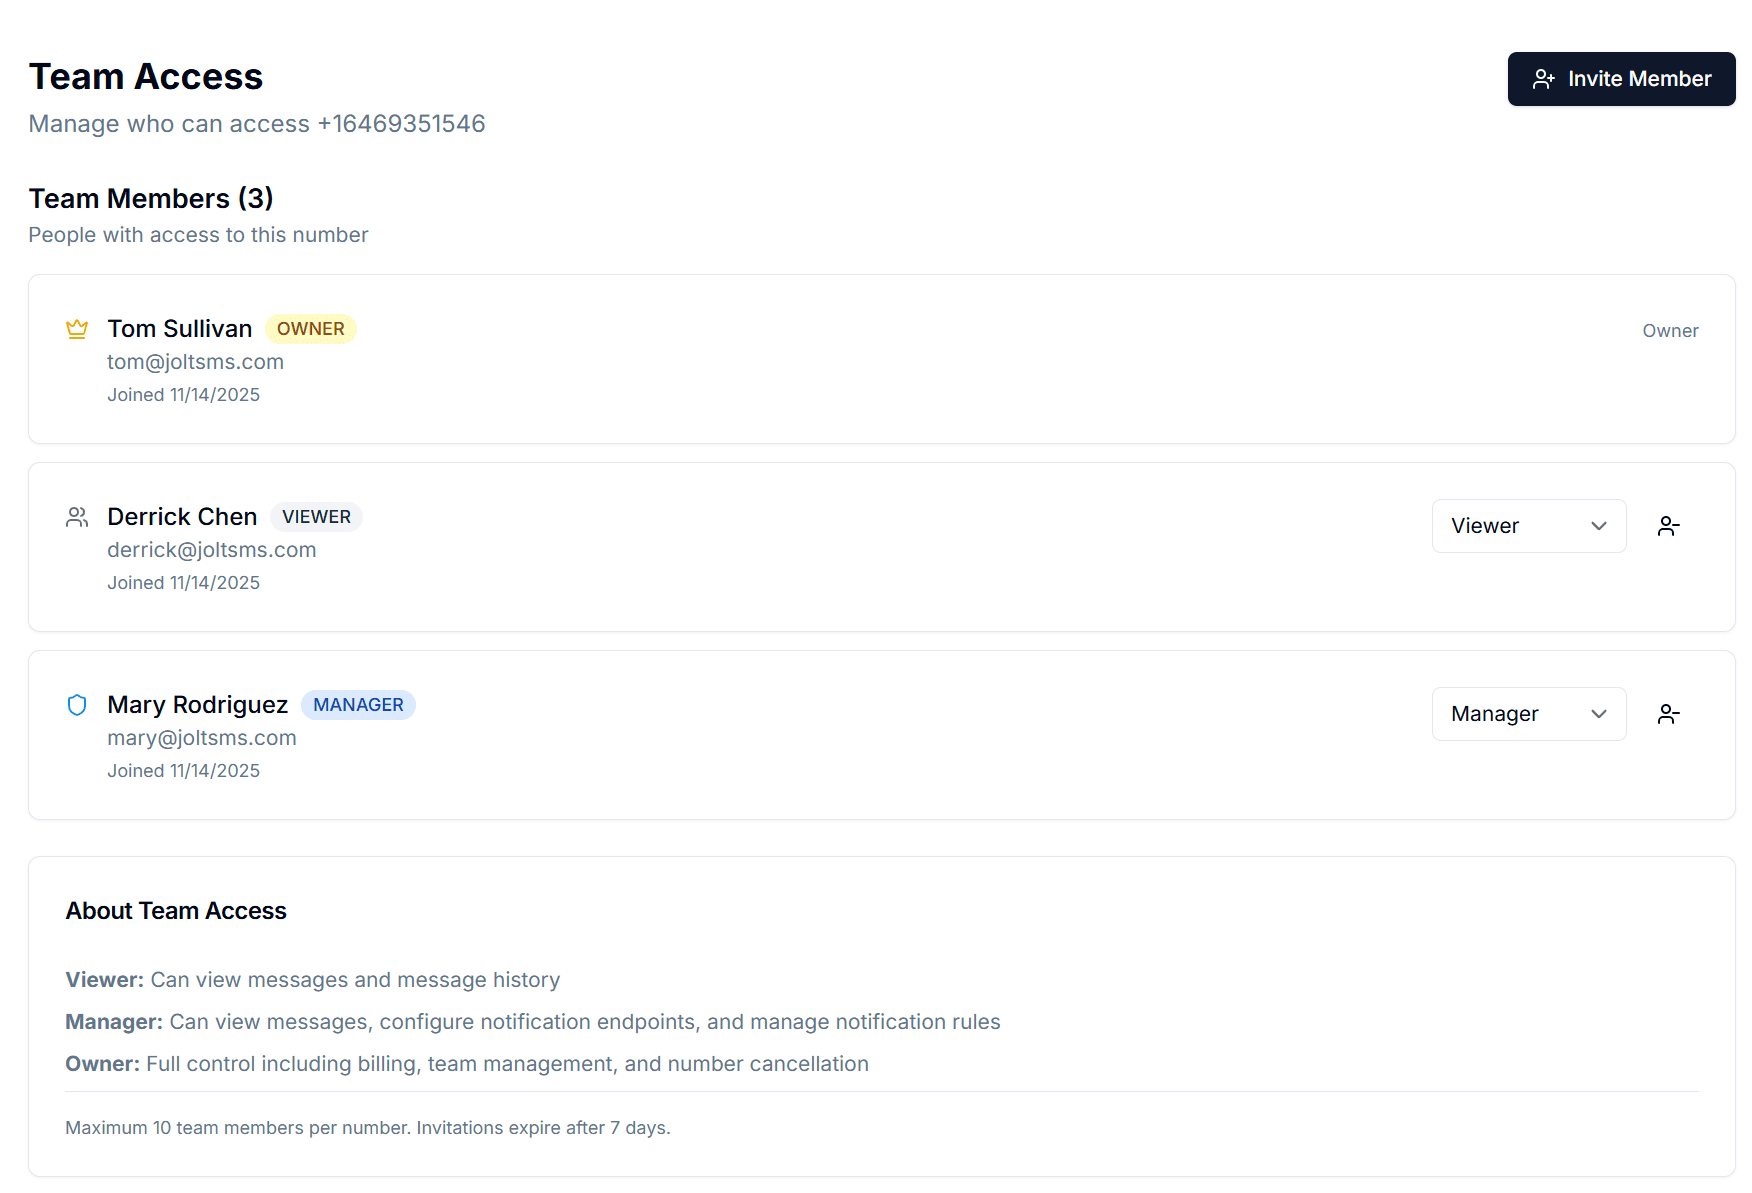Remove Derrick Chen using the person-minus icon
The width and height of the screenshot is (1752, 1193).
tap(1668, 525)
